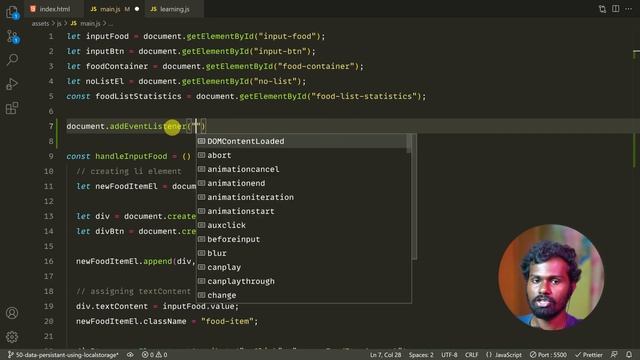The height and width of the screenshot is (360, 640).
Task: Switch to the learning.js tab
Action: point(174,9)
